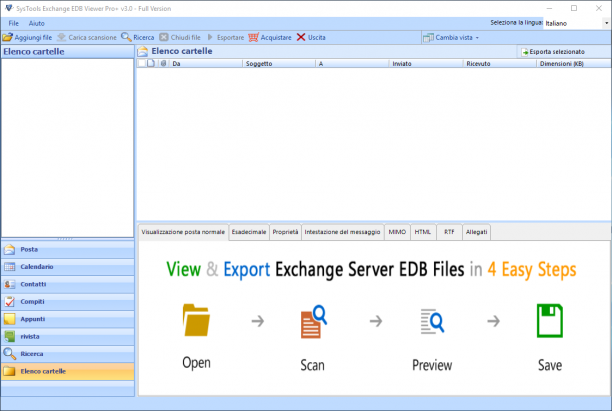Click the Esporta selezionato green arrow icon
This screenshot has width=612, height=411.
coord(525,52)
